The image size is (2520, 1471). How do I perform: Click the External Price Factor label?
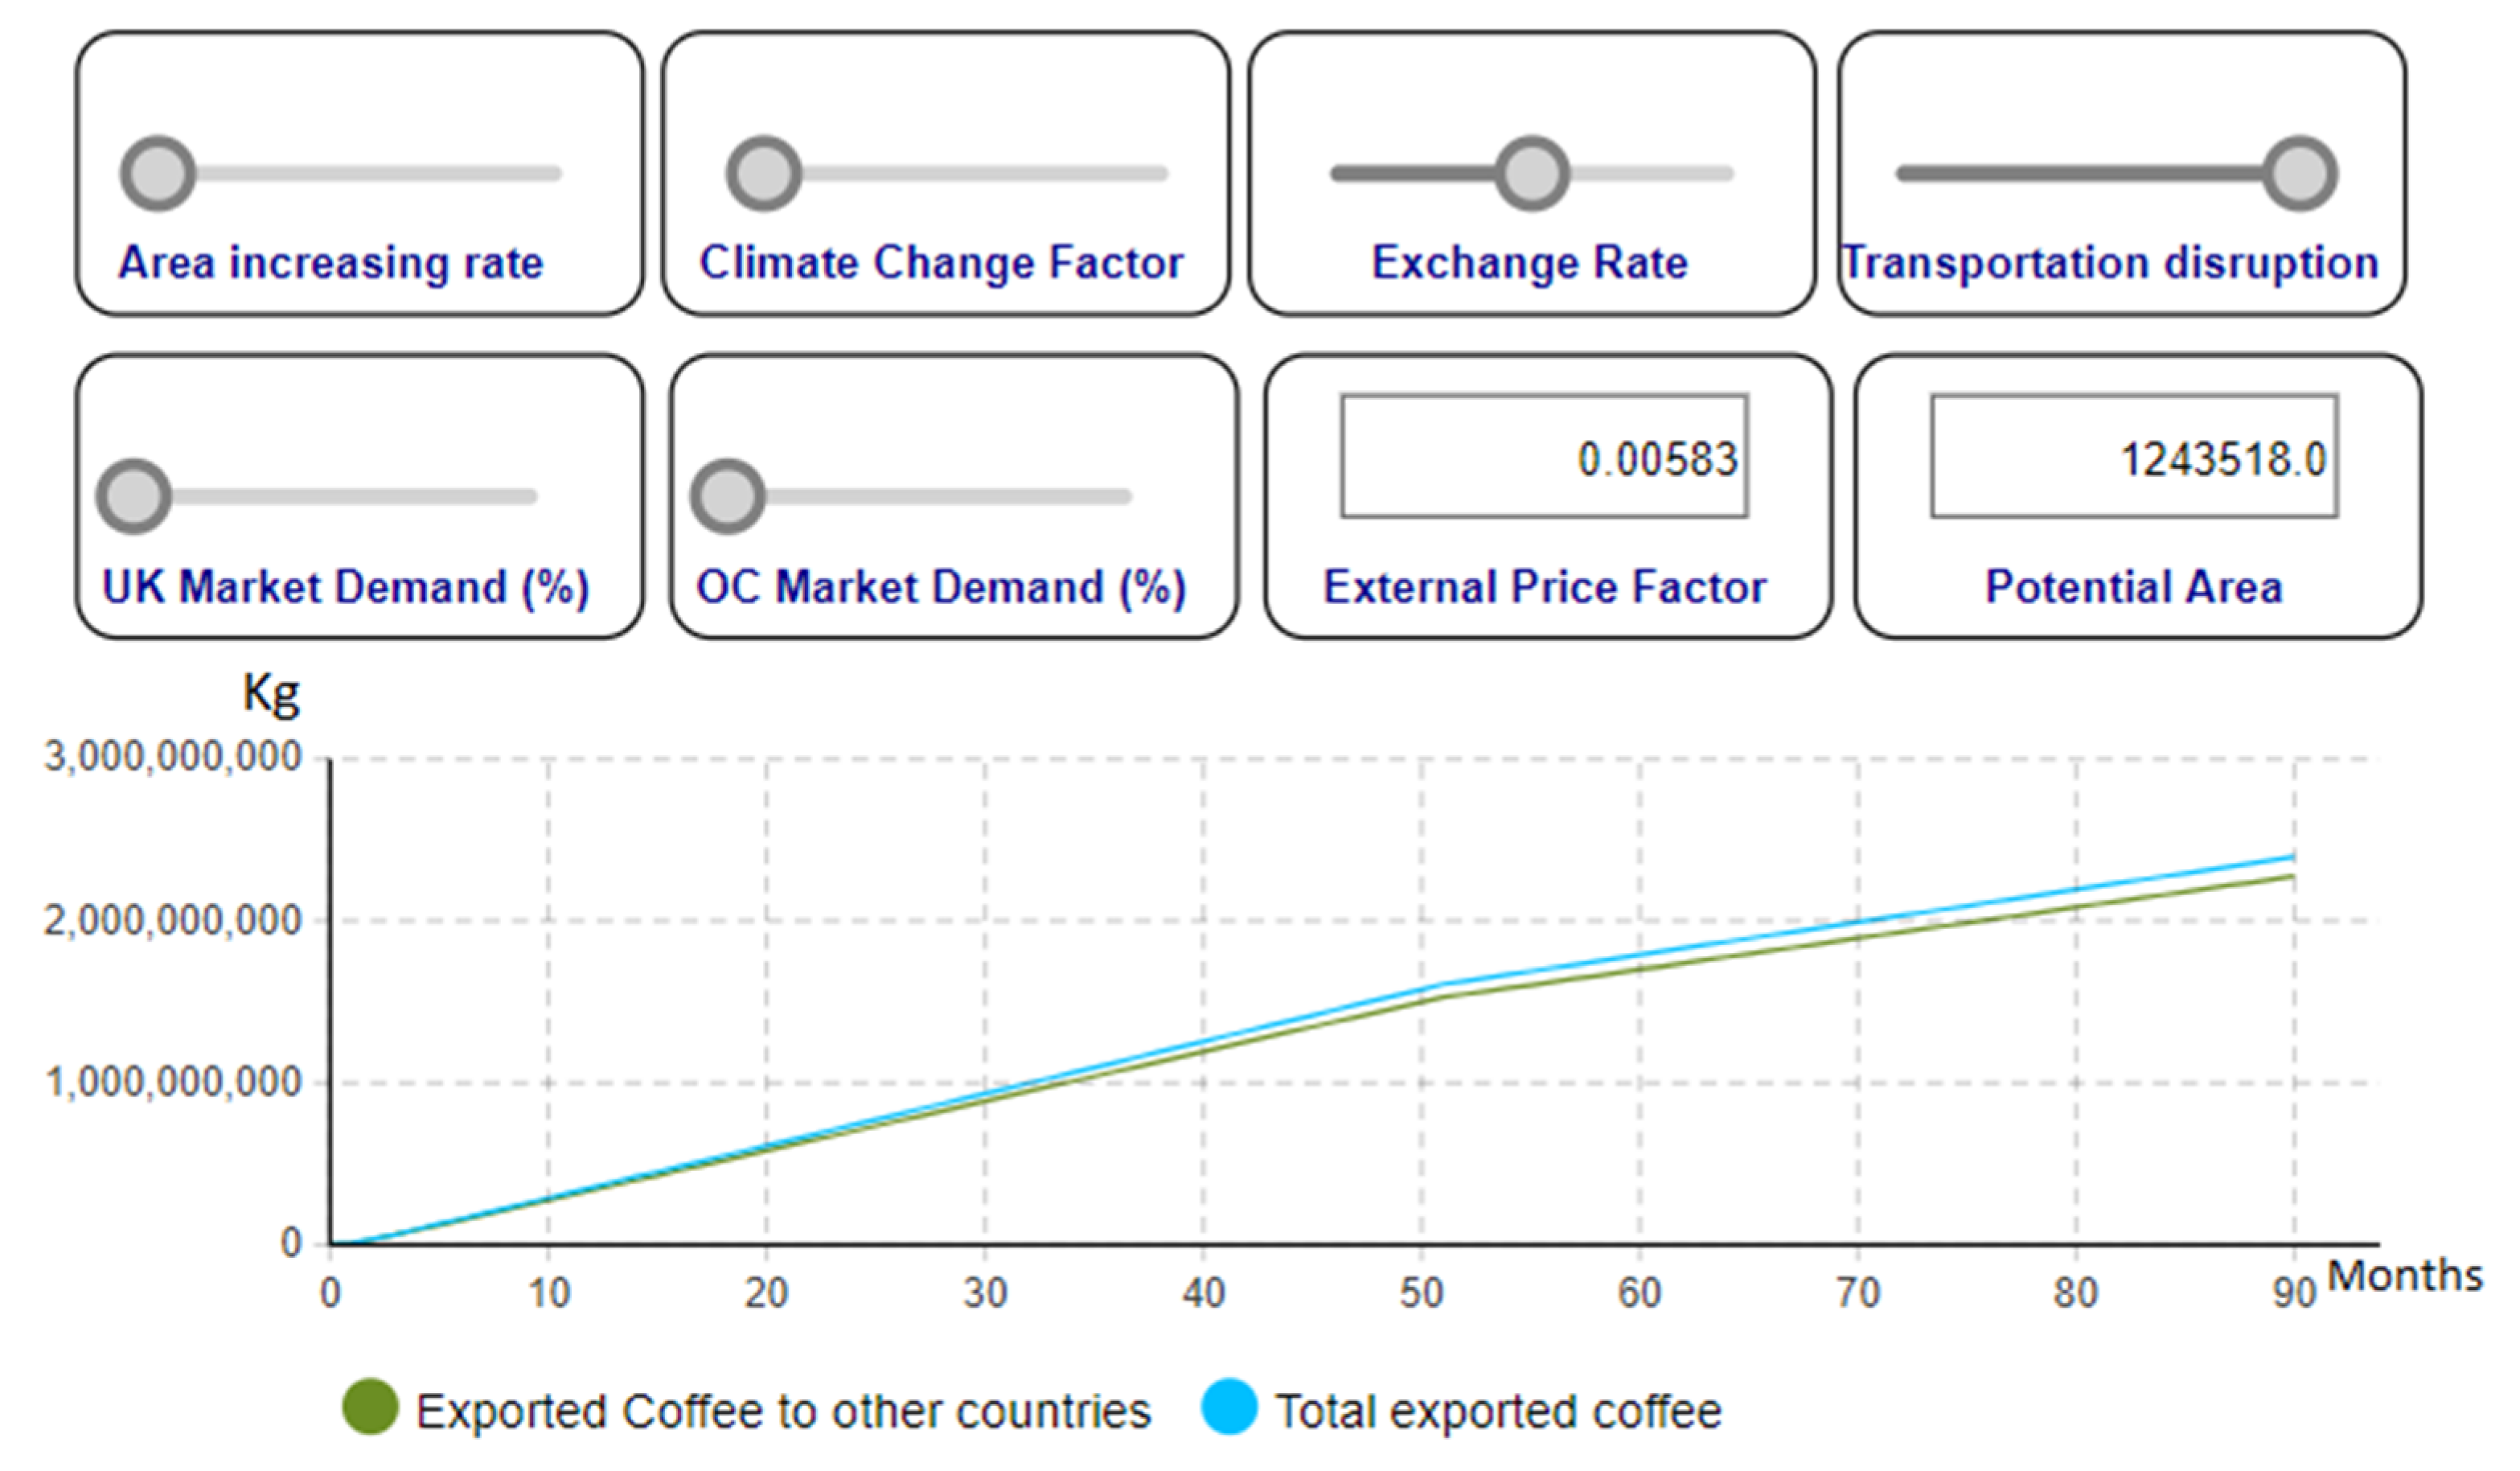[x=1545, y=587]
